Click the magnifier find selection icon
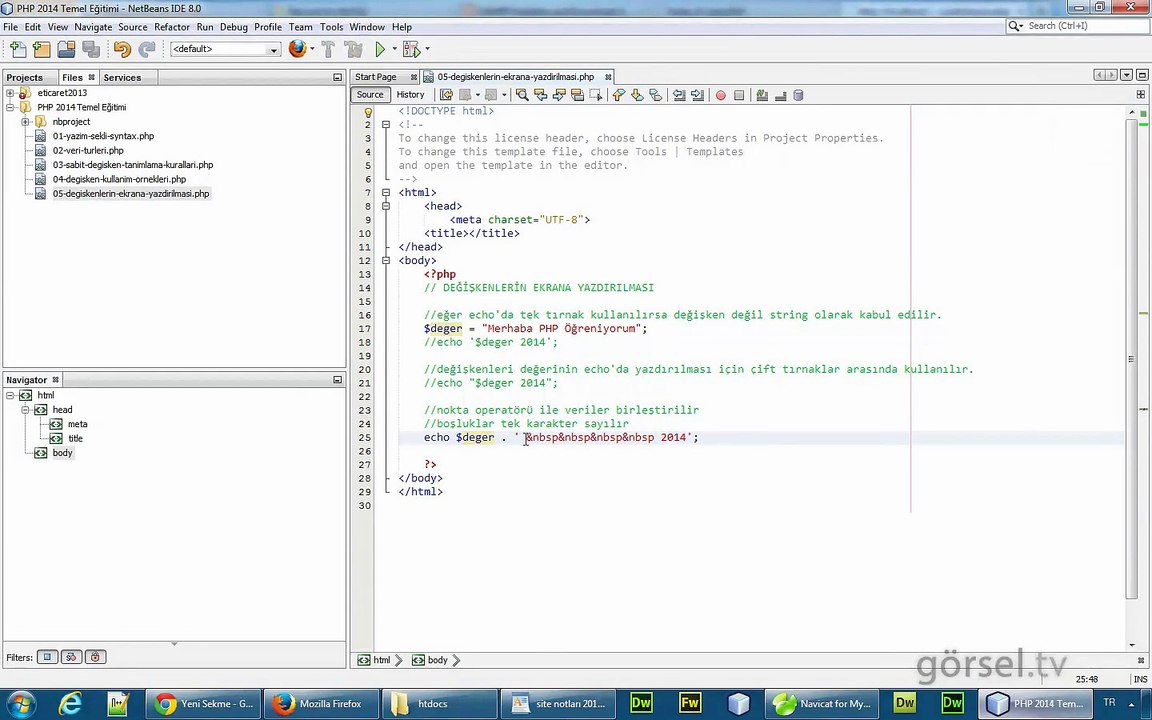The image size is (1152, 720). 522,95
